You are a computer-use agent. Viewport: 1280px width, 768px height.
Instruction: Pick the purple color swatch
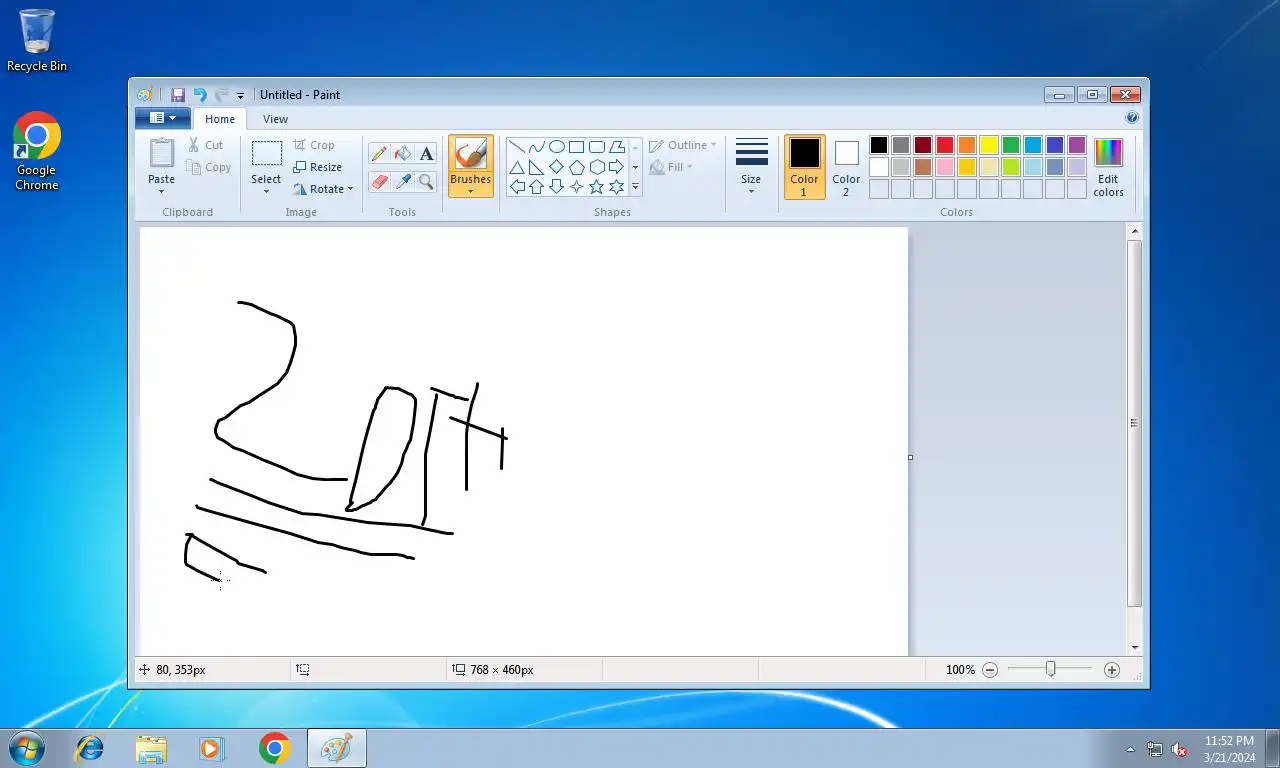1077,145
